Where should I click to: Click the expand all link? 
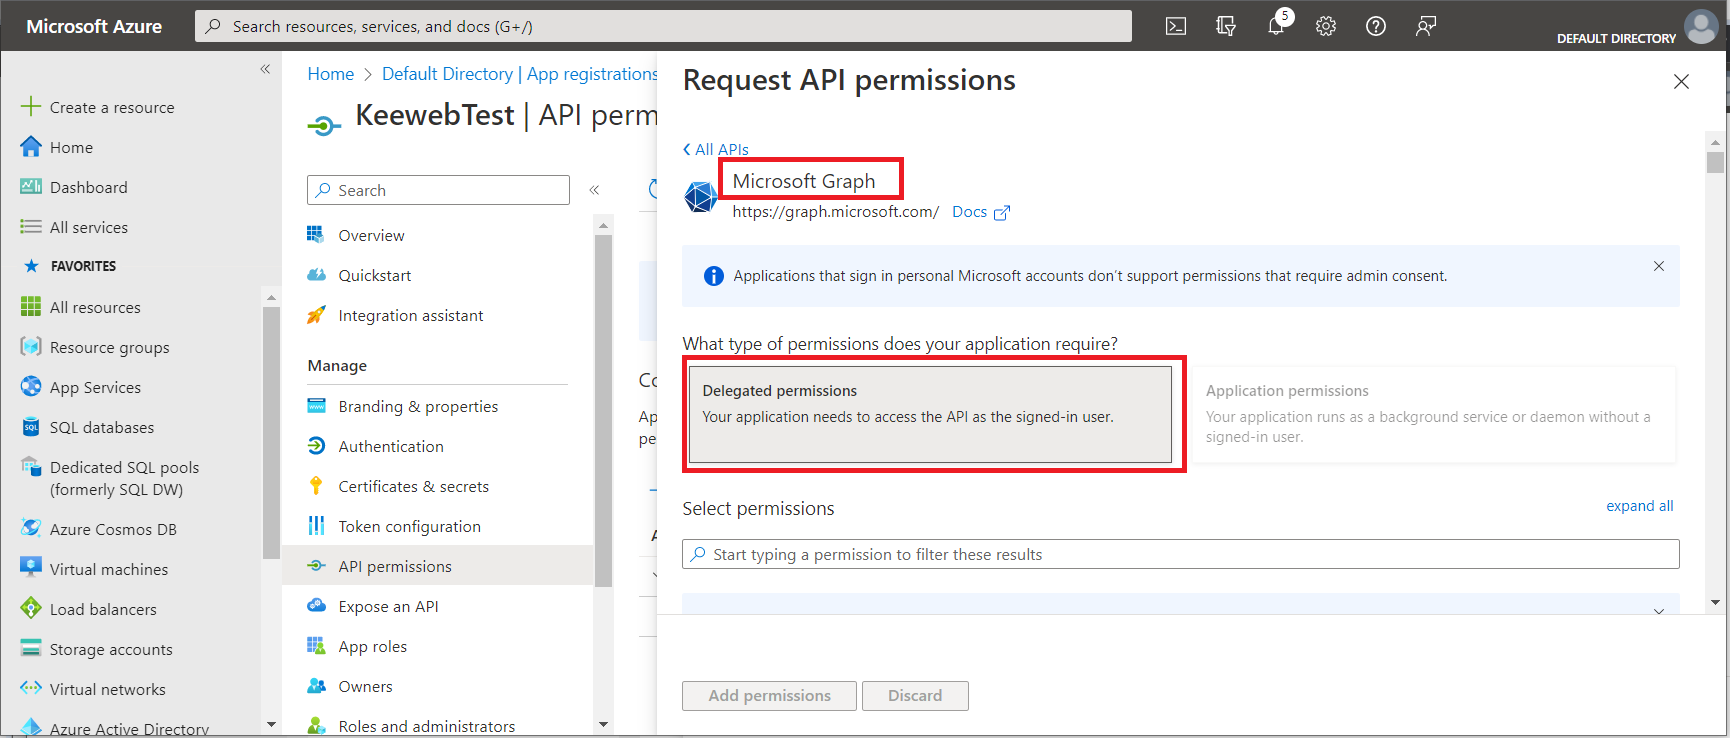click(x=1639, y=506)
